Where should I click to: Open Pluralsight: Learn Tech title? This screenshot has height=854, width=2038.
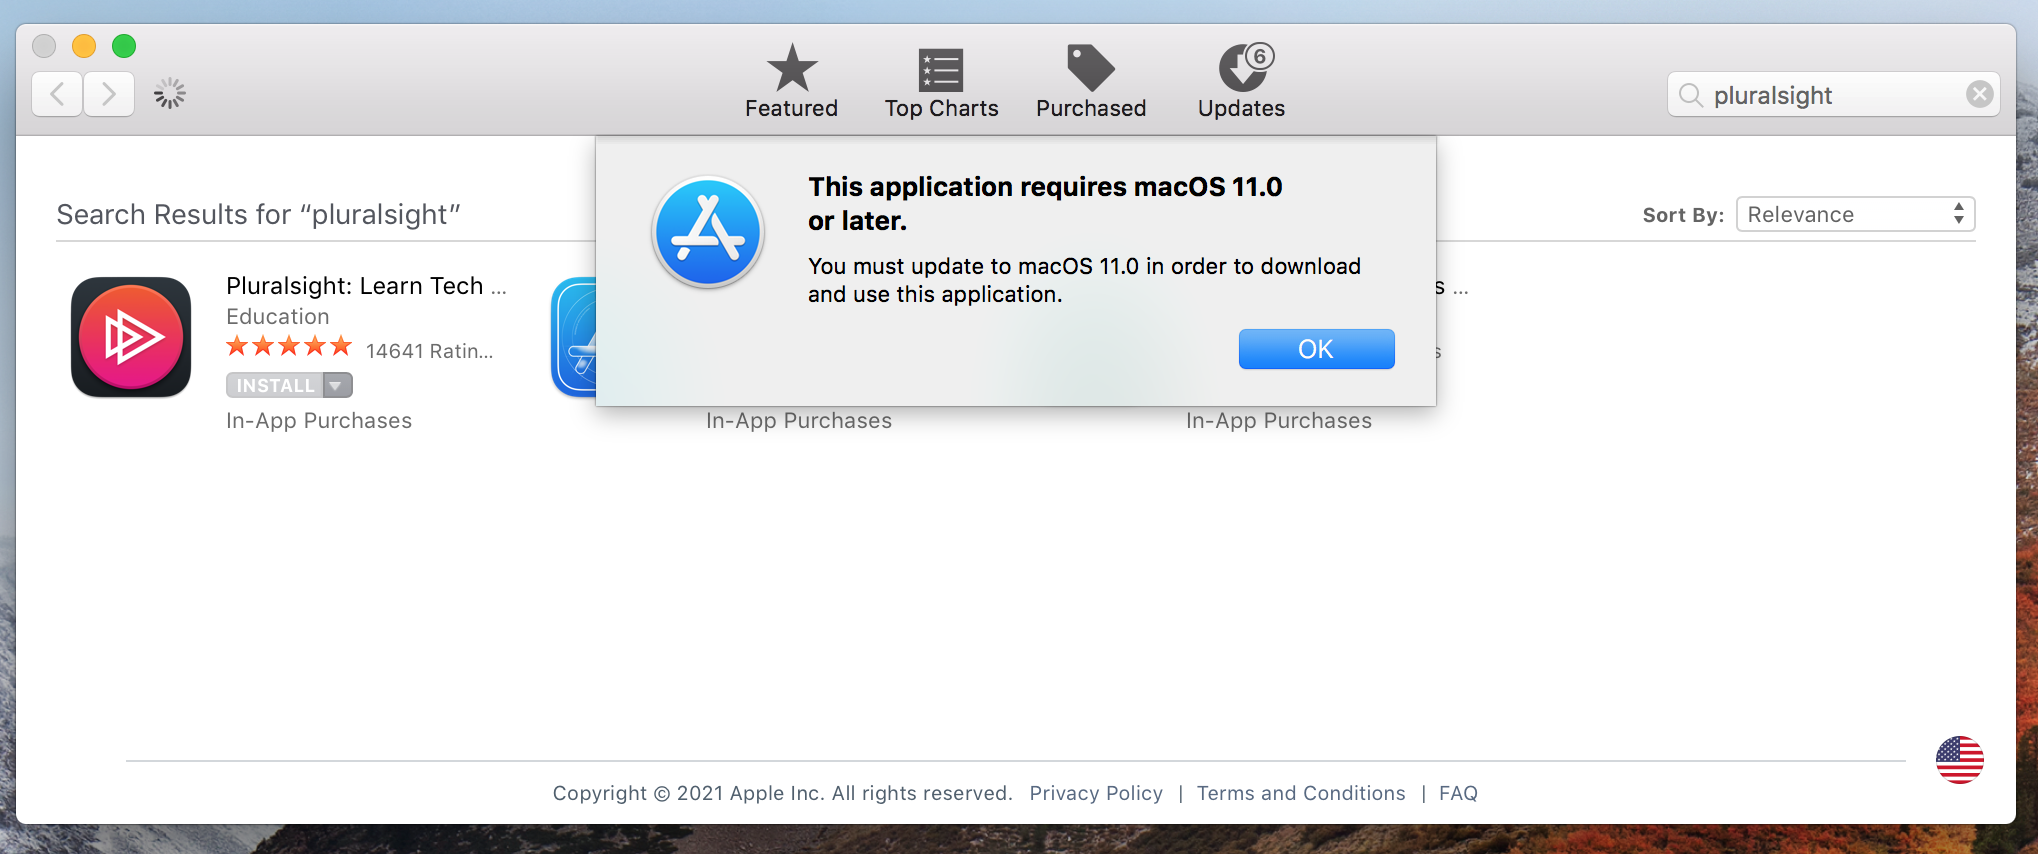pyautogui.click(x=366, y=286)
